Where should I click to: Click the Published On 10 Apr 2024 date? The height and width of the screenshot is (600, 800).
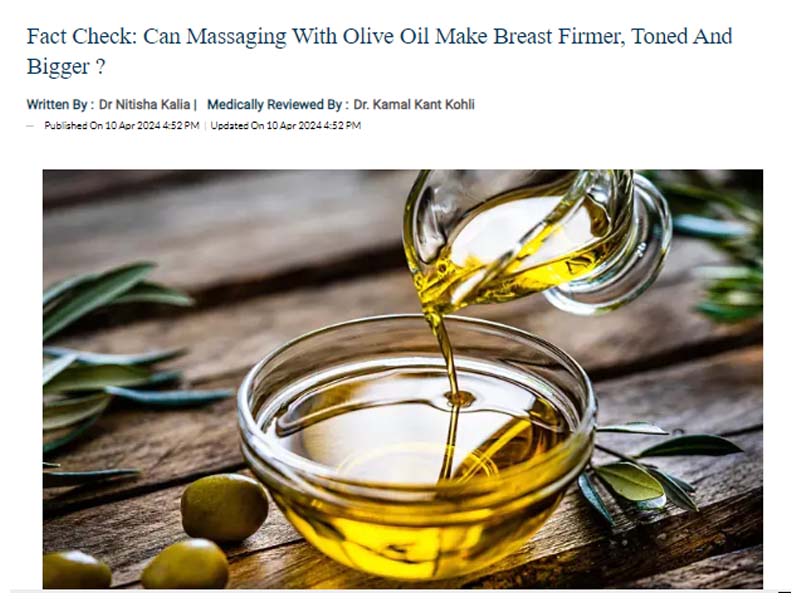121,126
